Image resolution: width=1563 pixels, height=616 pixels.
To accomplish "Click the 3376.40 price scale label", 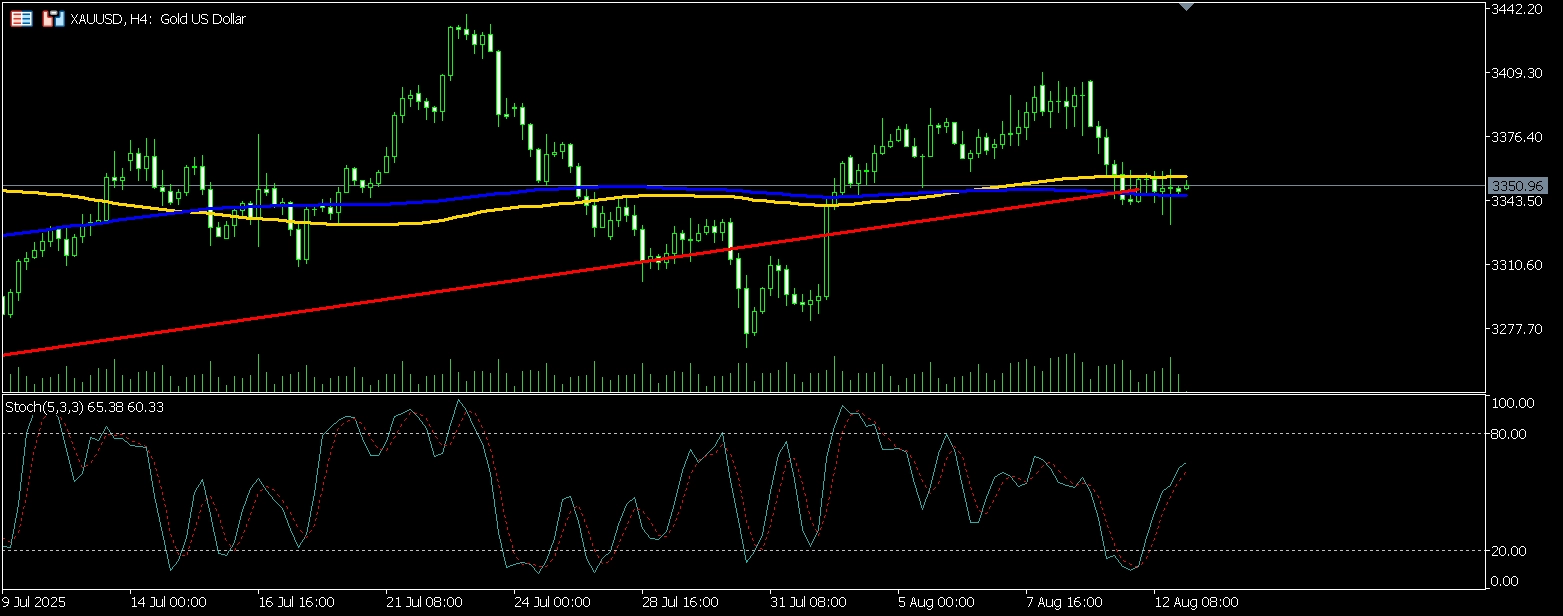I will tap(1517, 137).
